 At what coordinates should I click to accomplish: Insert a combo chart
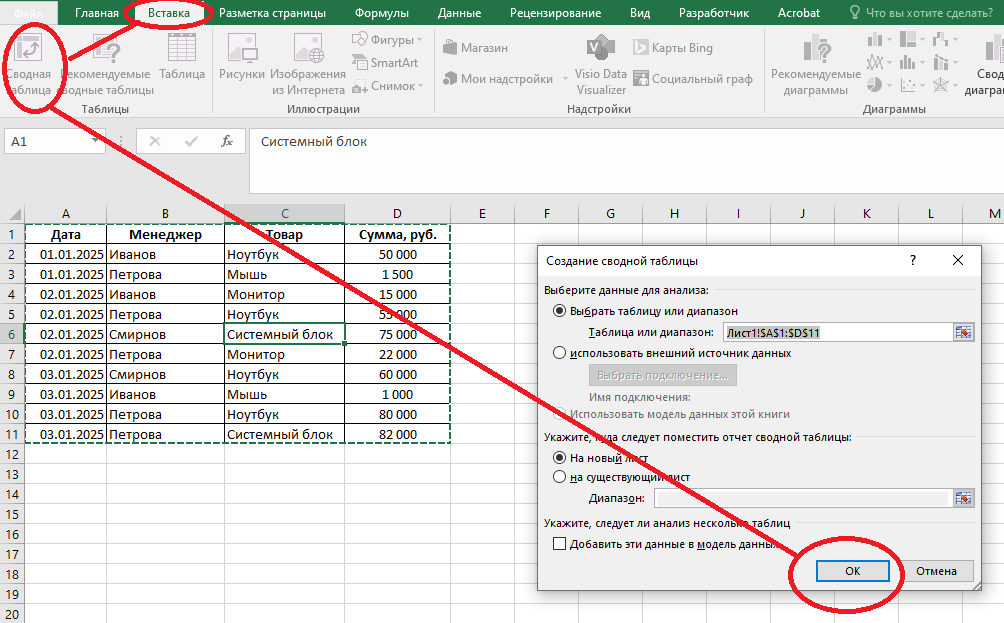click(x=941, y=62)
